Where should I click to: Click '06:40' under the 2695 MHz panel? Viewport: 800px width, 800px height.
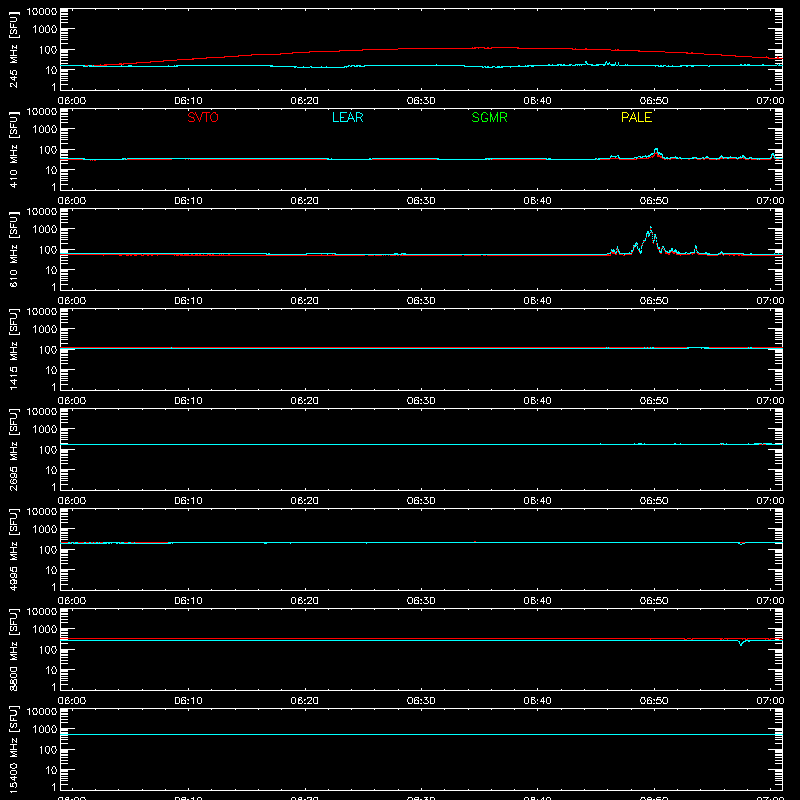click(537, 501)
